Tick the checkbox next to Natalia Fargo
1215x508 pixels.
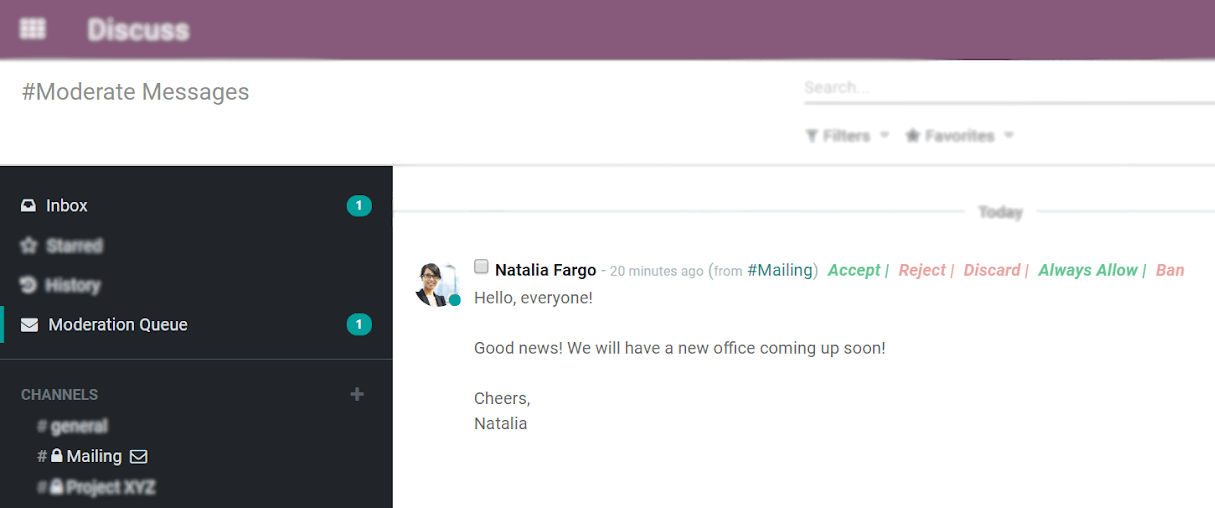[481, 267]
